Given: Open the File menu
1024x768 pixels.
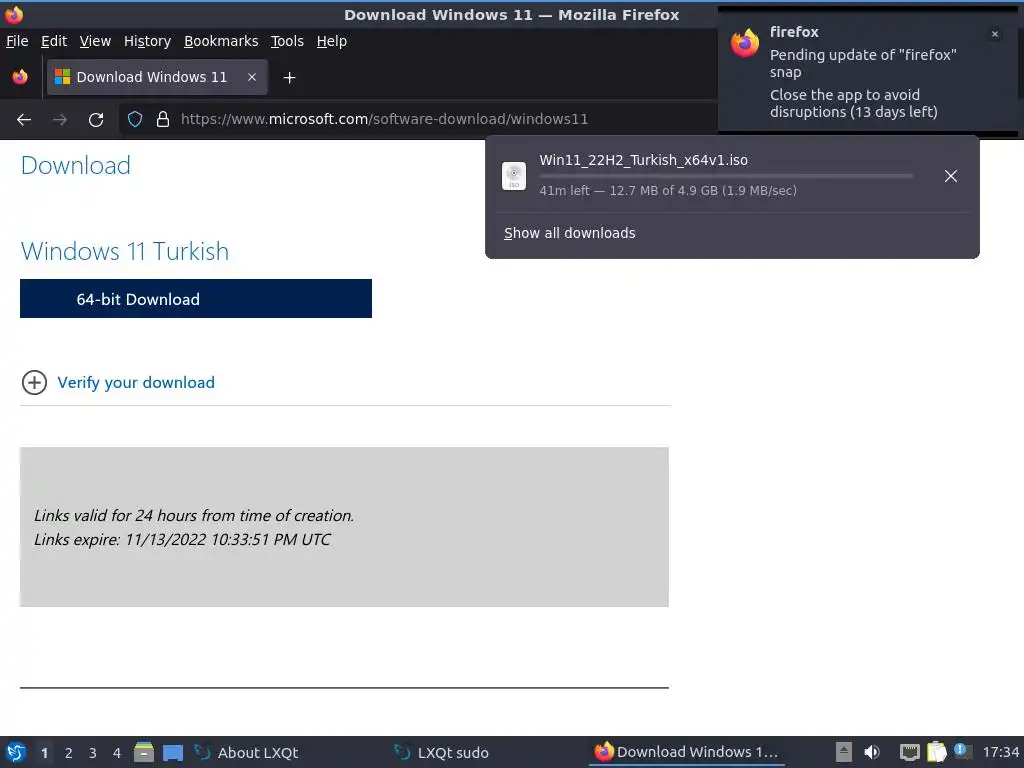Looking at the screenshot, I should 17,41.
